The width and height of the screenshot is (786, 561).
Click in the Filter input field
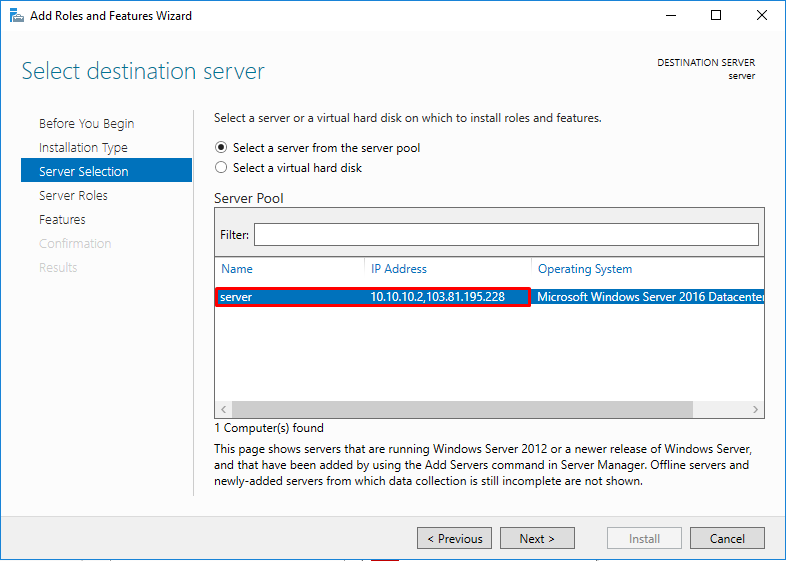pyautogui.click(x=506, y=235)
